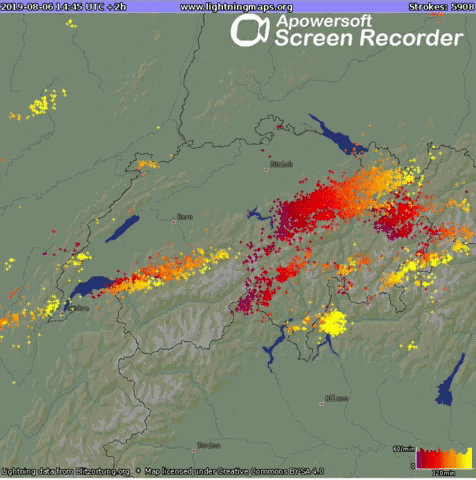This screenshot has width=476, height=480.
Task: Click Lake Maggiore on the map
Action: pos(274,347)
